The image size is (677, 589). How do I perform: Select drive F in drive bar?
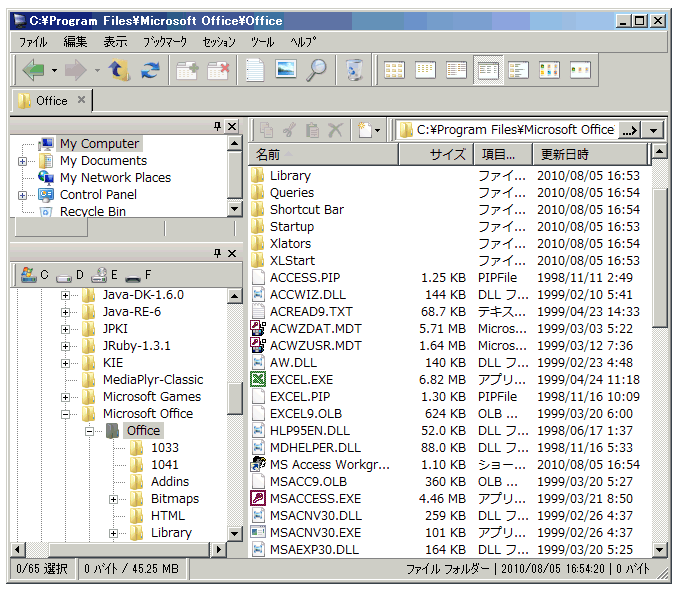point(138,275)
